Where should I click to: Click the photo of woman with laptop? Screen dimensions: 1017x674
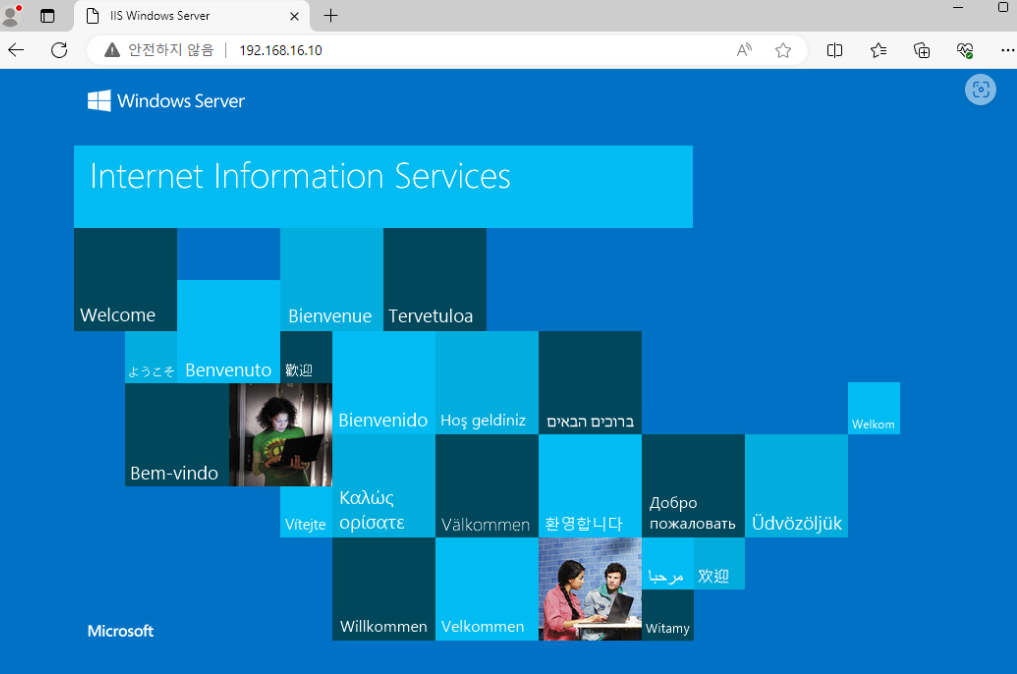[x=280, y=434]
